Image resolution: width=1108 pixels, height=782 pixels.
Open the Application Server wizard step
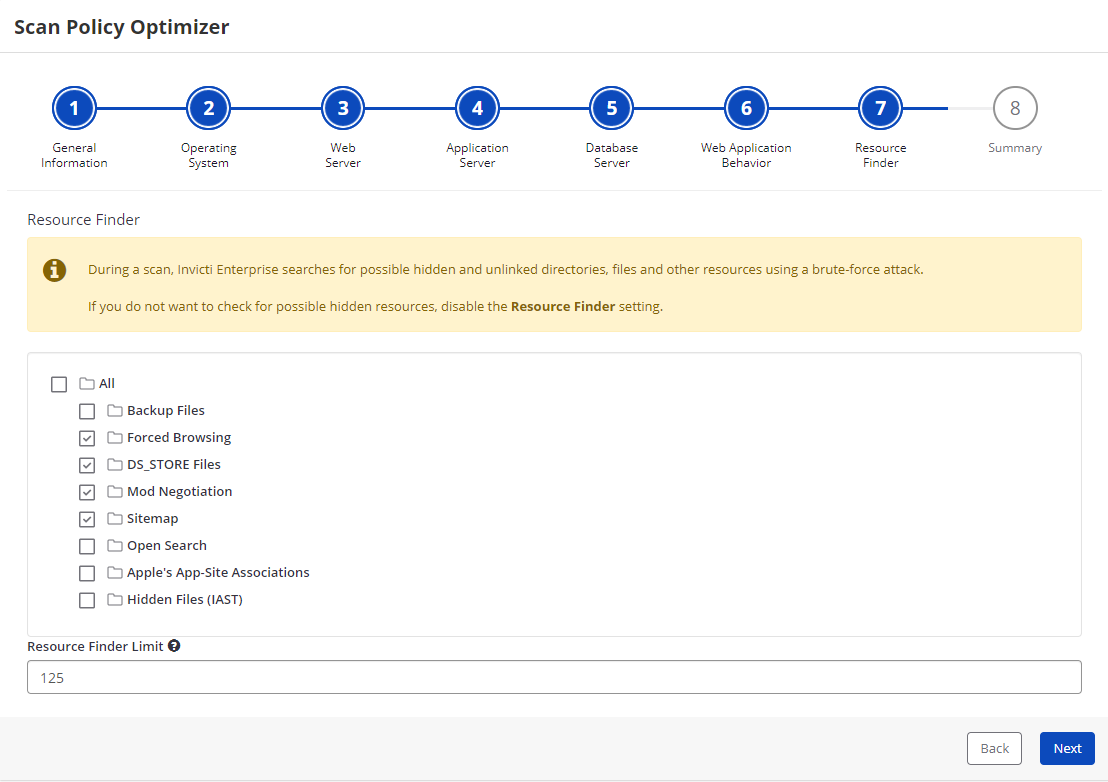pyautogui.click(x=477, y=107)
